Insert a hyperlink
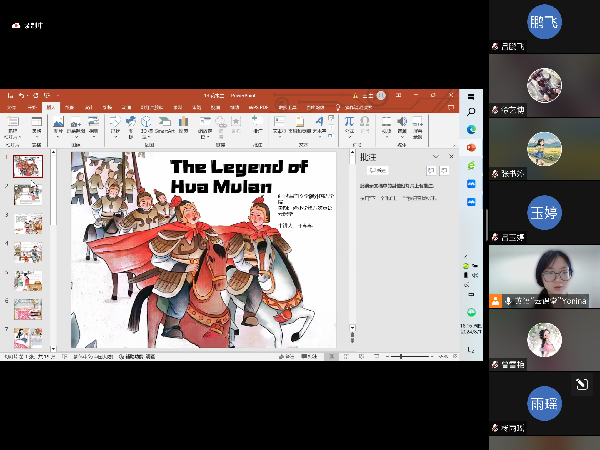Viewport: 600px width, 450px height. pyautogui.click(x=221, y=126)
